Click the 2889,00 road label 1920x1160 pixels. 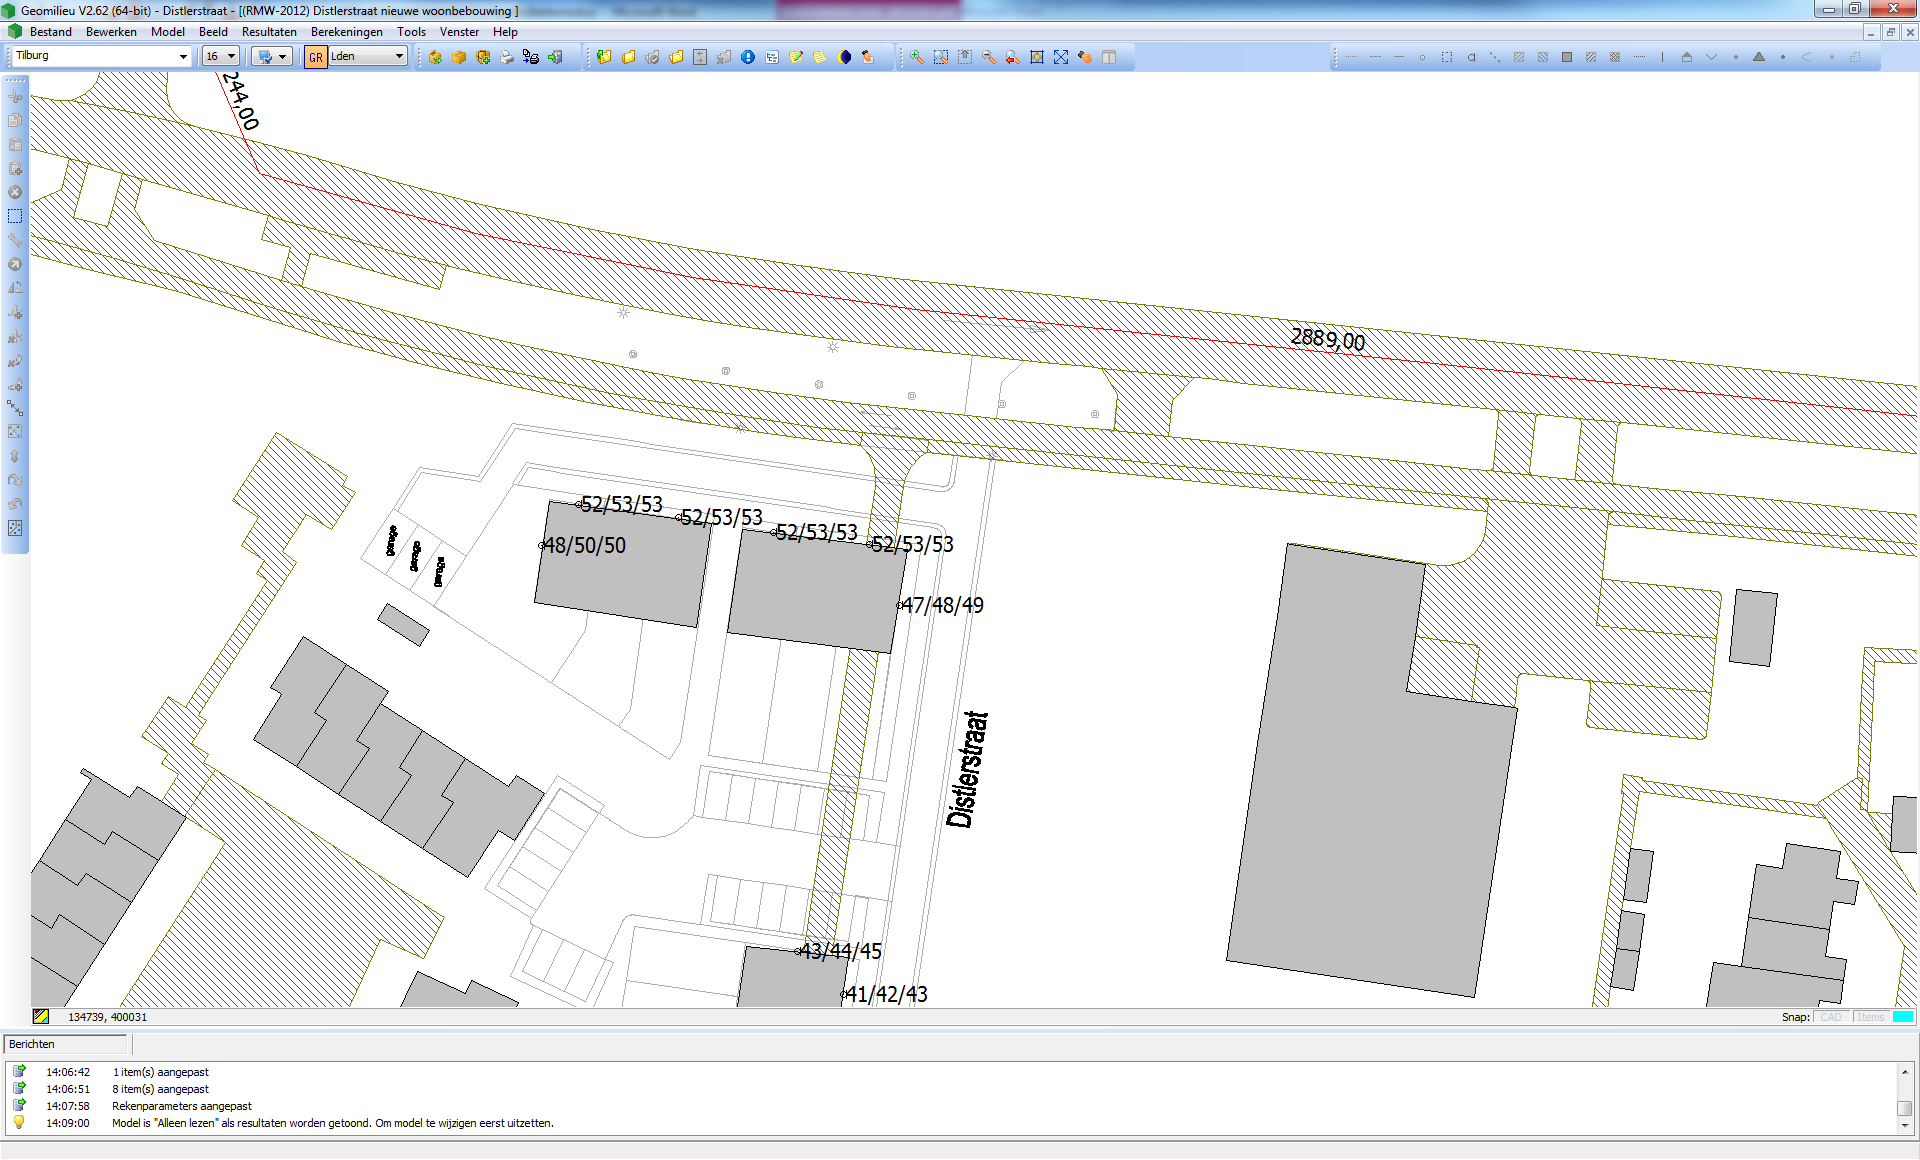coord(1328,339)
